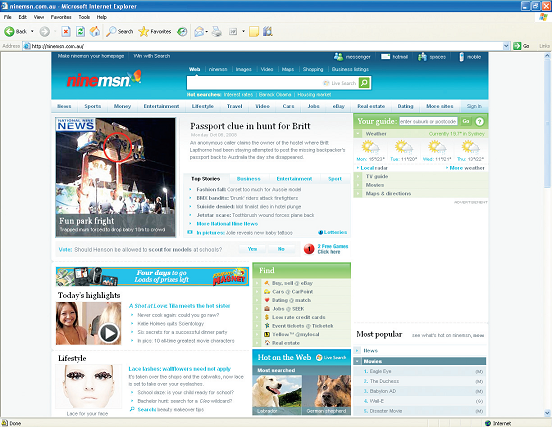This screenshot has width=552, height=427.
Task: Open the Lifestyle navigation item
Action: [203, 106]
